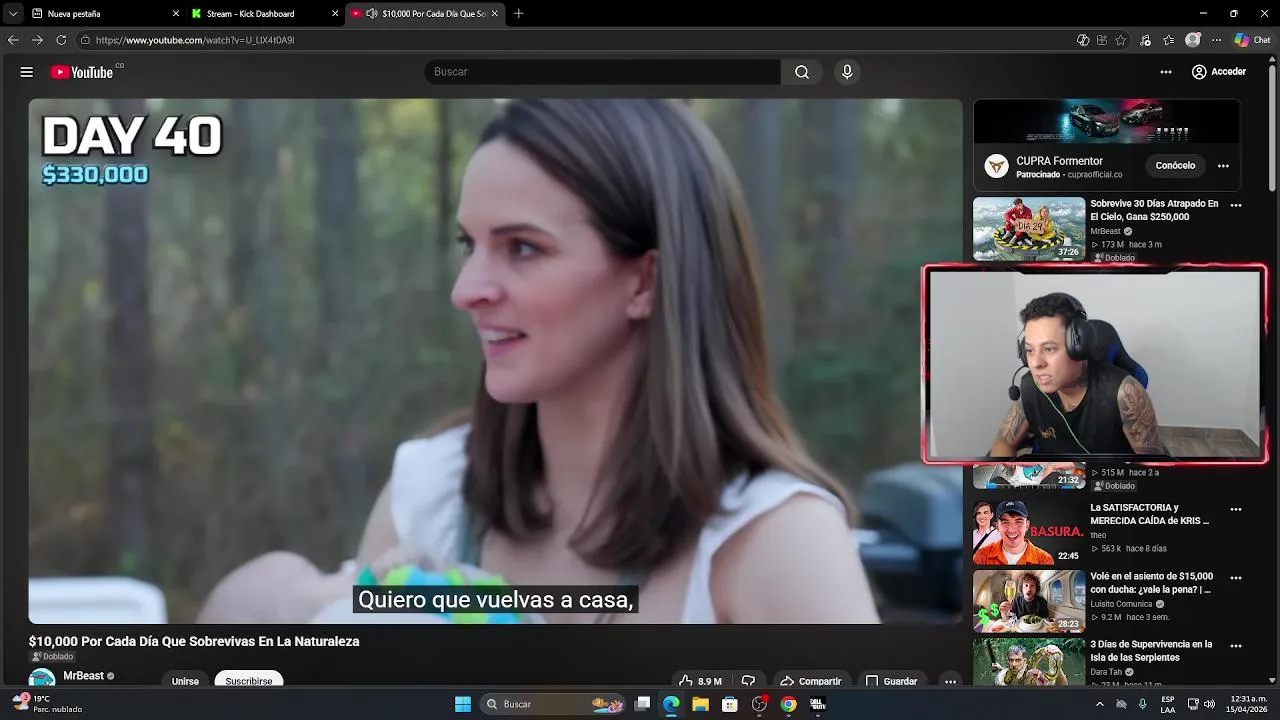Click the search magnifier button on YouTube
The width and height of the screenshot is (1280, 720).
coord(802,72)
